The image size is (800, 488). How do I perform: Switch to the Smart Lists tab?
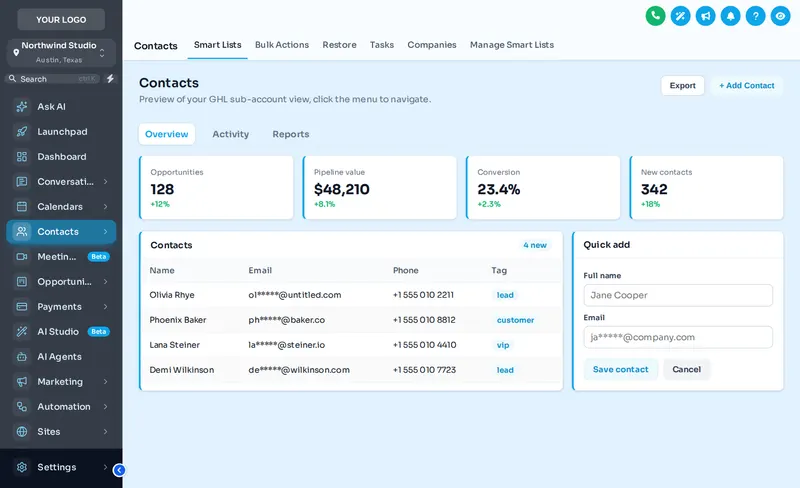[217, 45]
